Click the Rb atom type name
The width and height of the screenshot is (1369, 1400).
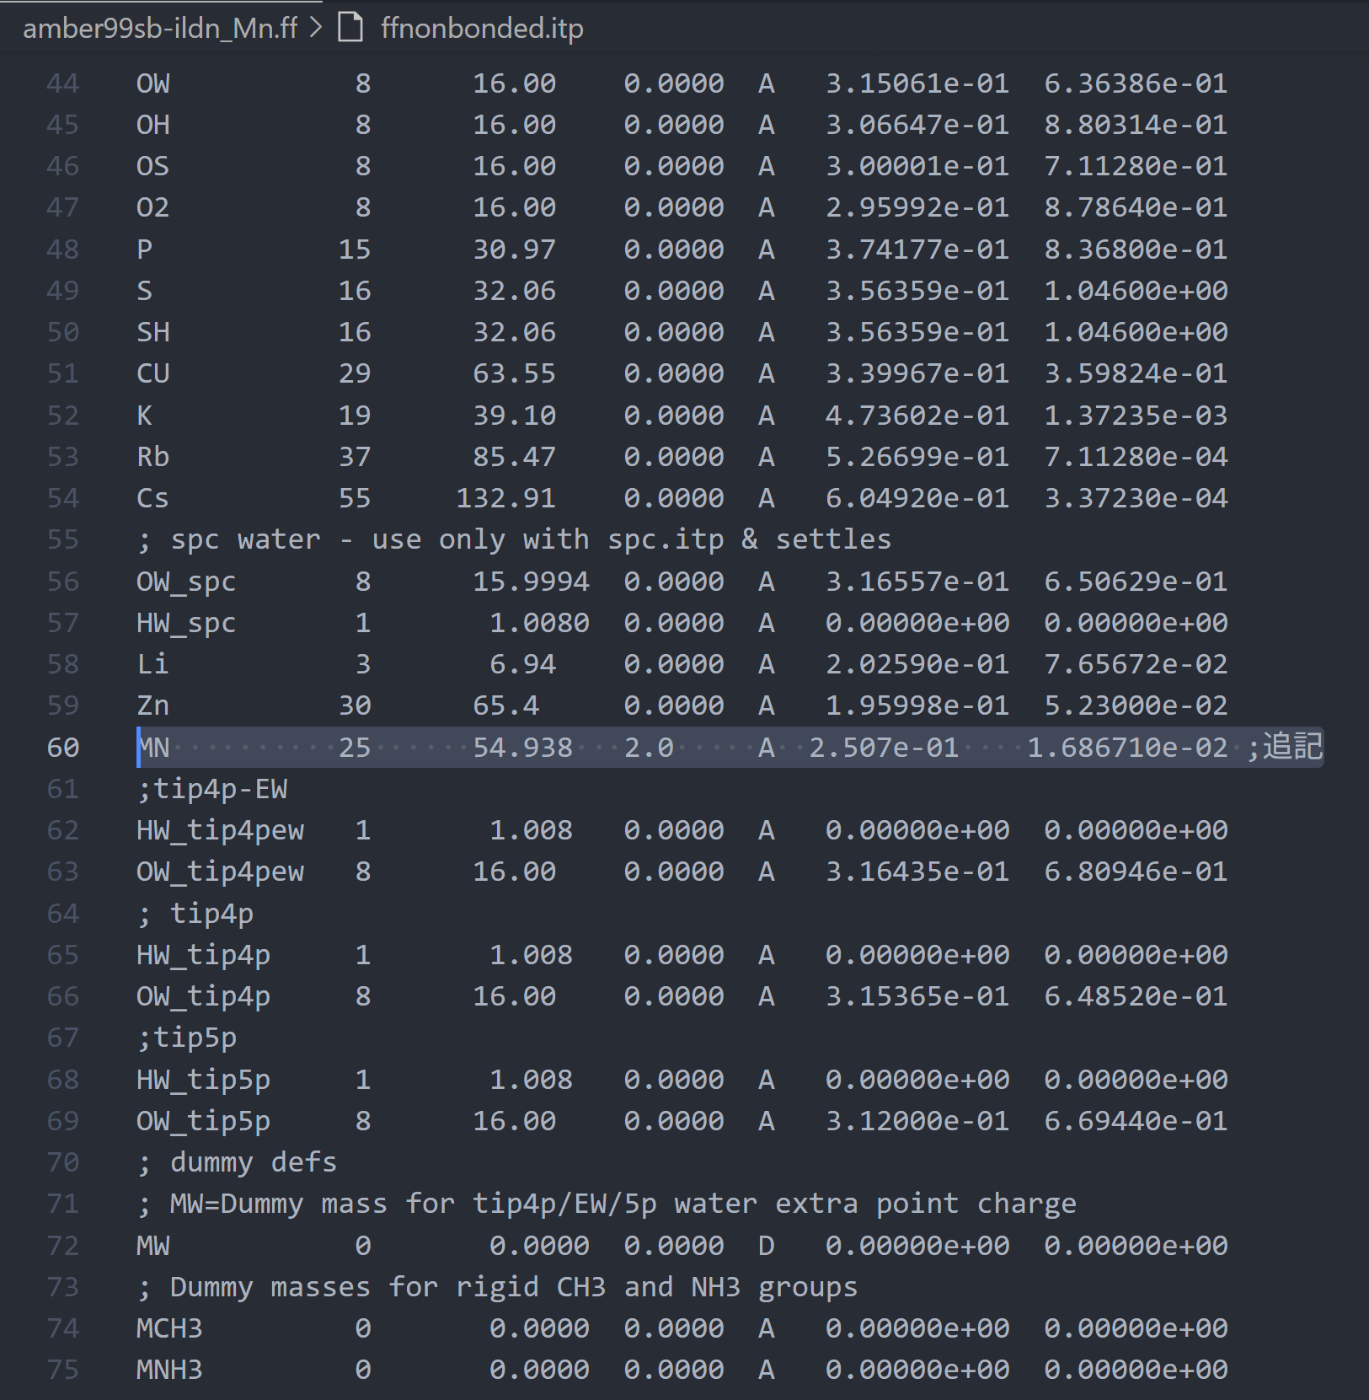pos(153,457)
